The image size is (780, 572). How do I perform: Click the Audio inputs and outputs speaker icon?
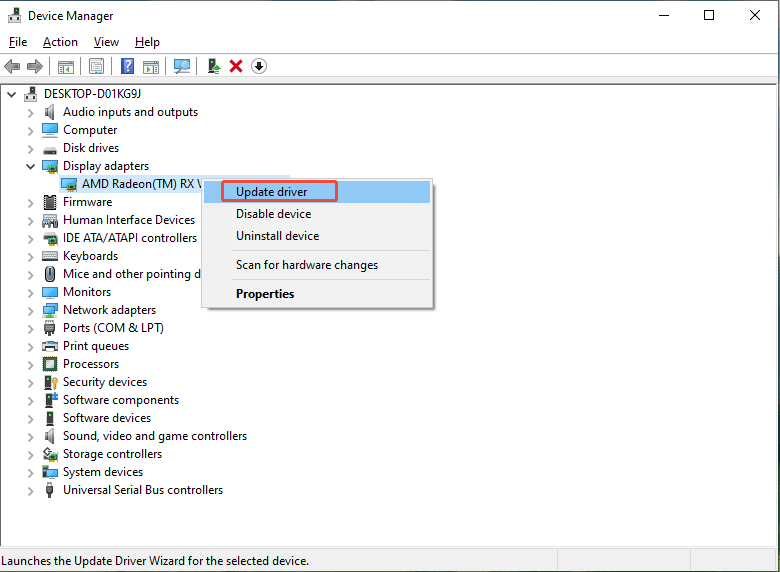(49, 112)
